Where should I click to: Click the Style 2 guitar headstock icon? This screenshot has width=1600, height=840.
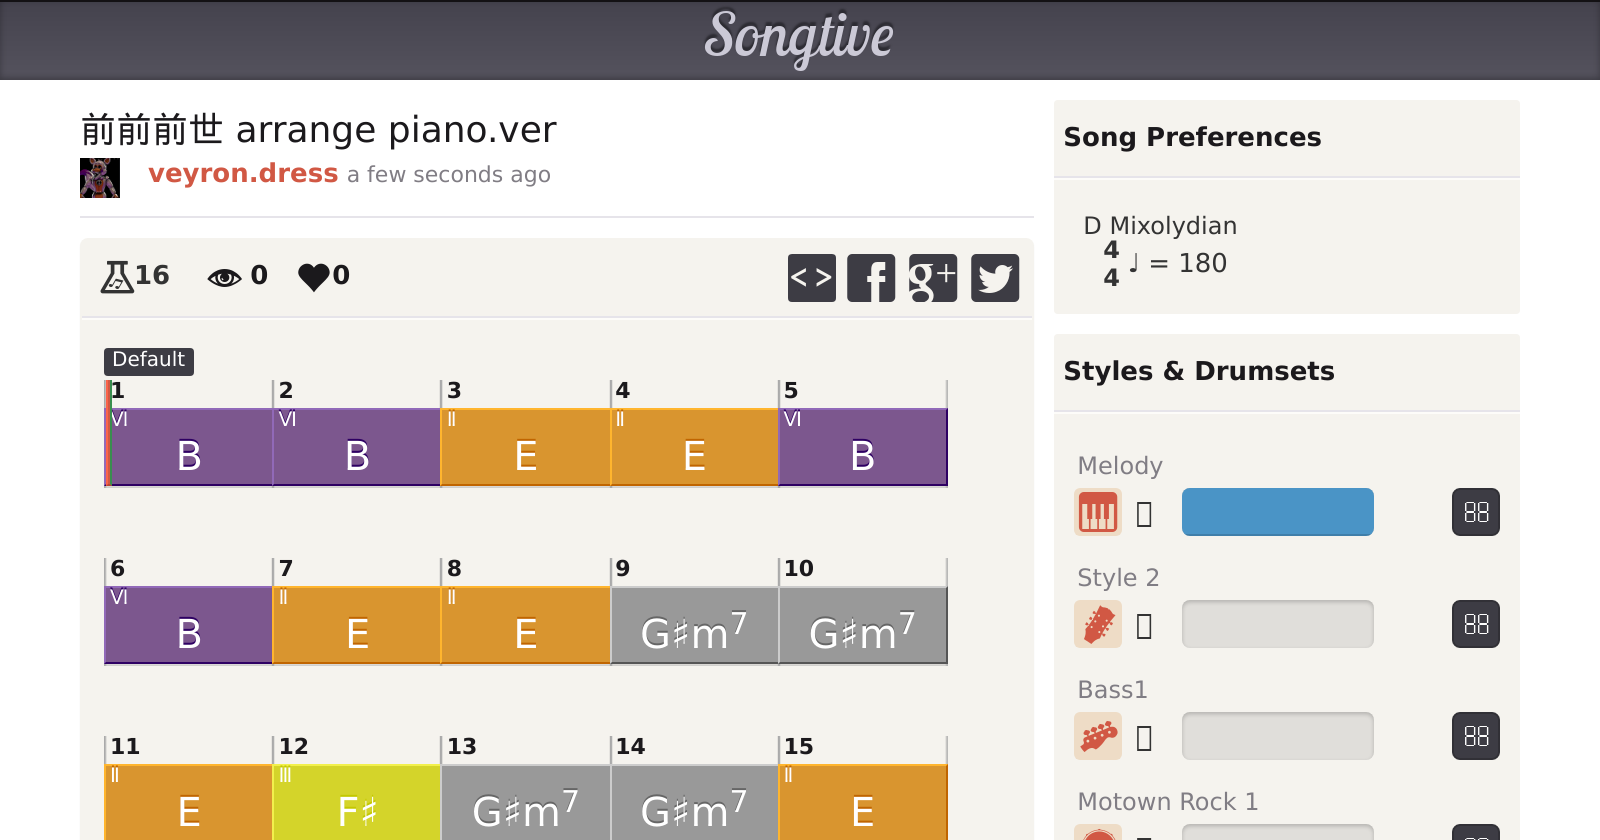pyautogui.click(x=1097, y=624)
